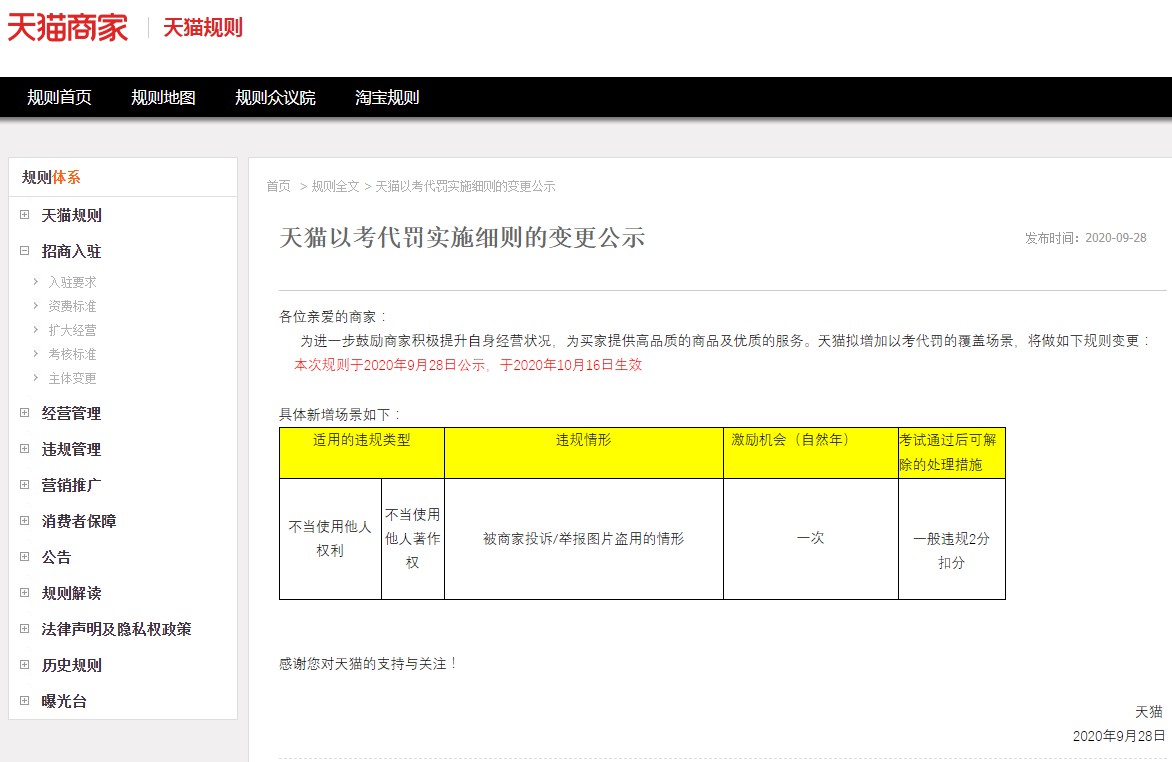Image resolution: width=1172 pixels, height=762 pixels.
Task: Open the 历史规则 sidebar category
Action: coord(72,665)
